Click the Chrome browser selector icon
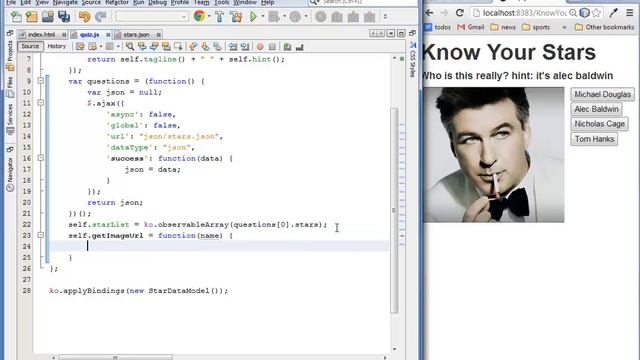Viewport: 640px width, 360px height. 199,16
